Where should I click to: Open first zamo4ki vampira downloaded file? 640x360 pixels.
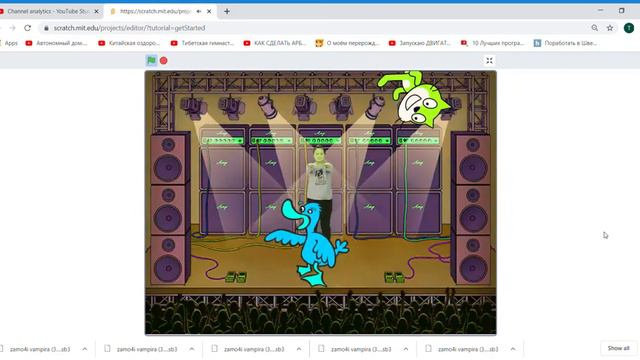40,349
